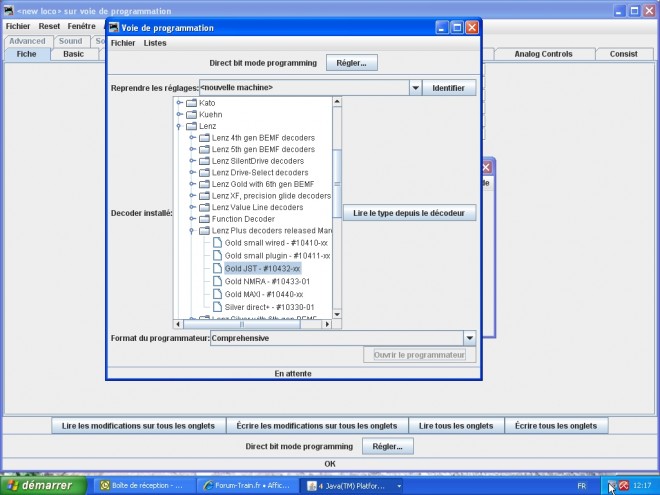Open the Format du programmateur dropdown arrow

click(470, 338)
